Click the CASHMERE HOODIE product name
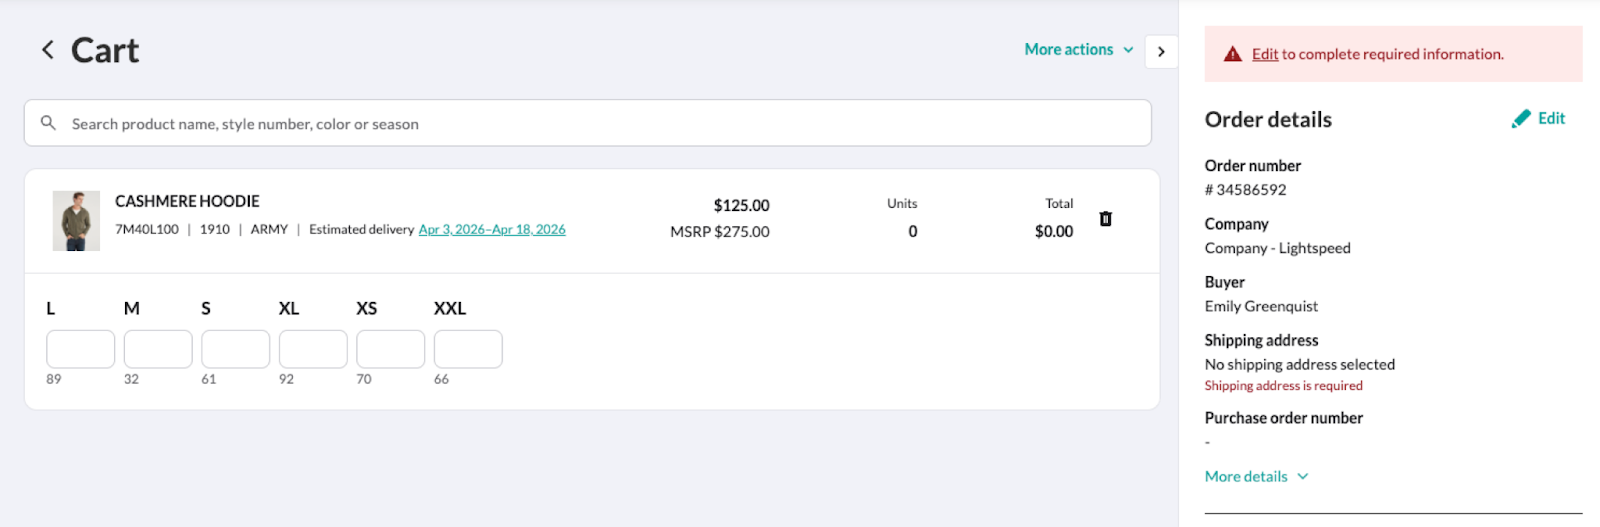The height and width of the screenshot is (527, 1600). (187, 201)
